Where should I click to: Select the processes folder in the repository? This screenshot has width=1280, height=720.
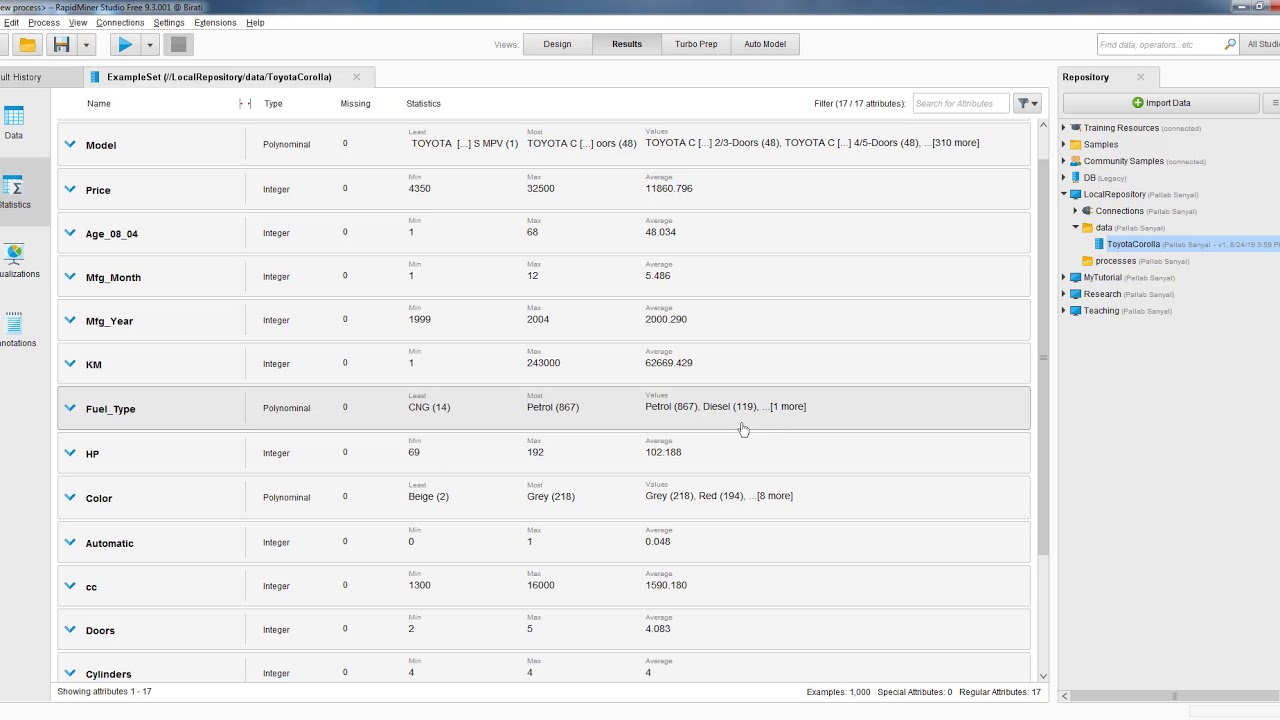[1115, 261]
